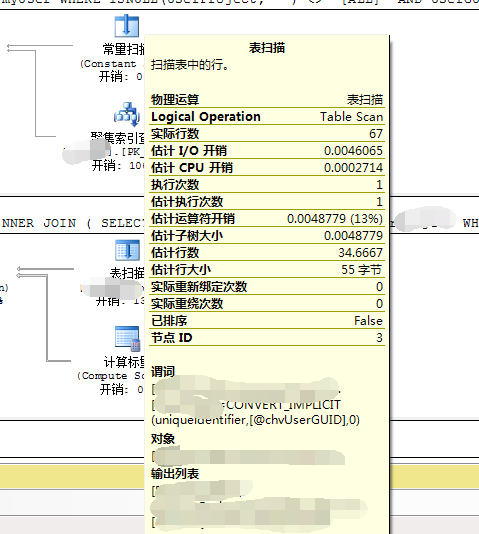Click the 估计 I/O 开销 row
This screenshot has width=479, height=534.
267,151
